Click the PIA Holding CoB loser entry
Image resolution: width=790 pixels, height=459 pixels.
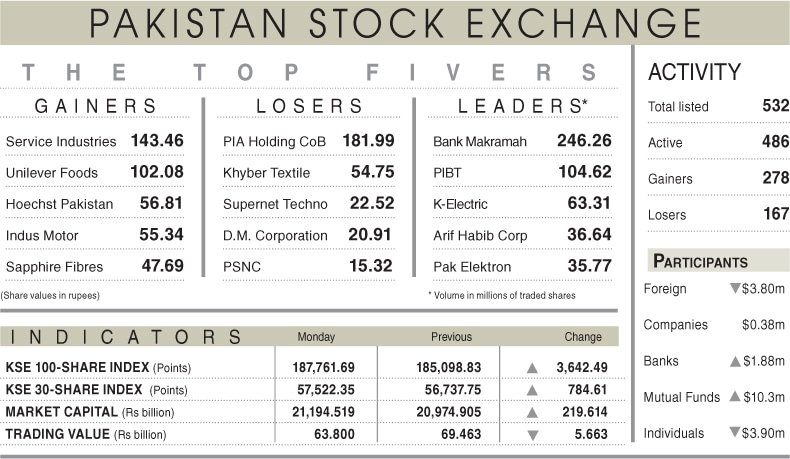click(x=277, y=142)
